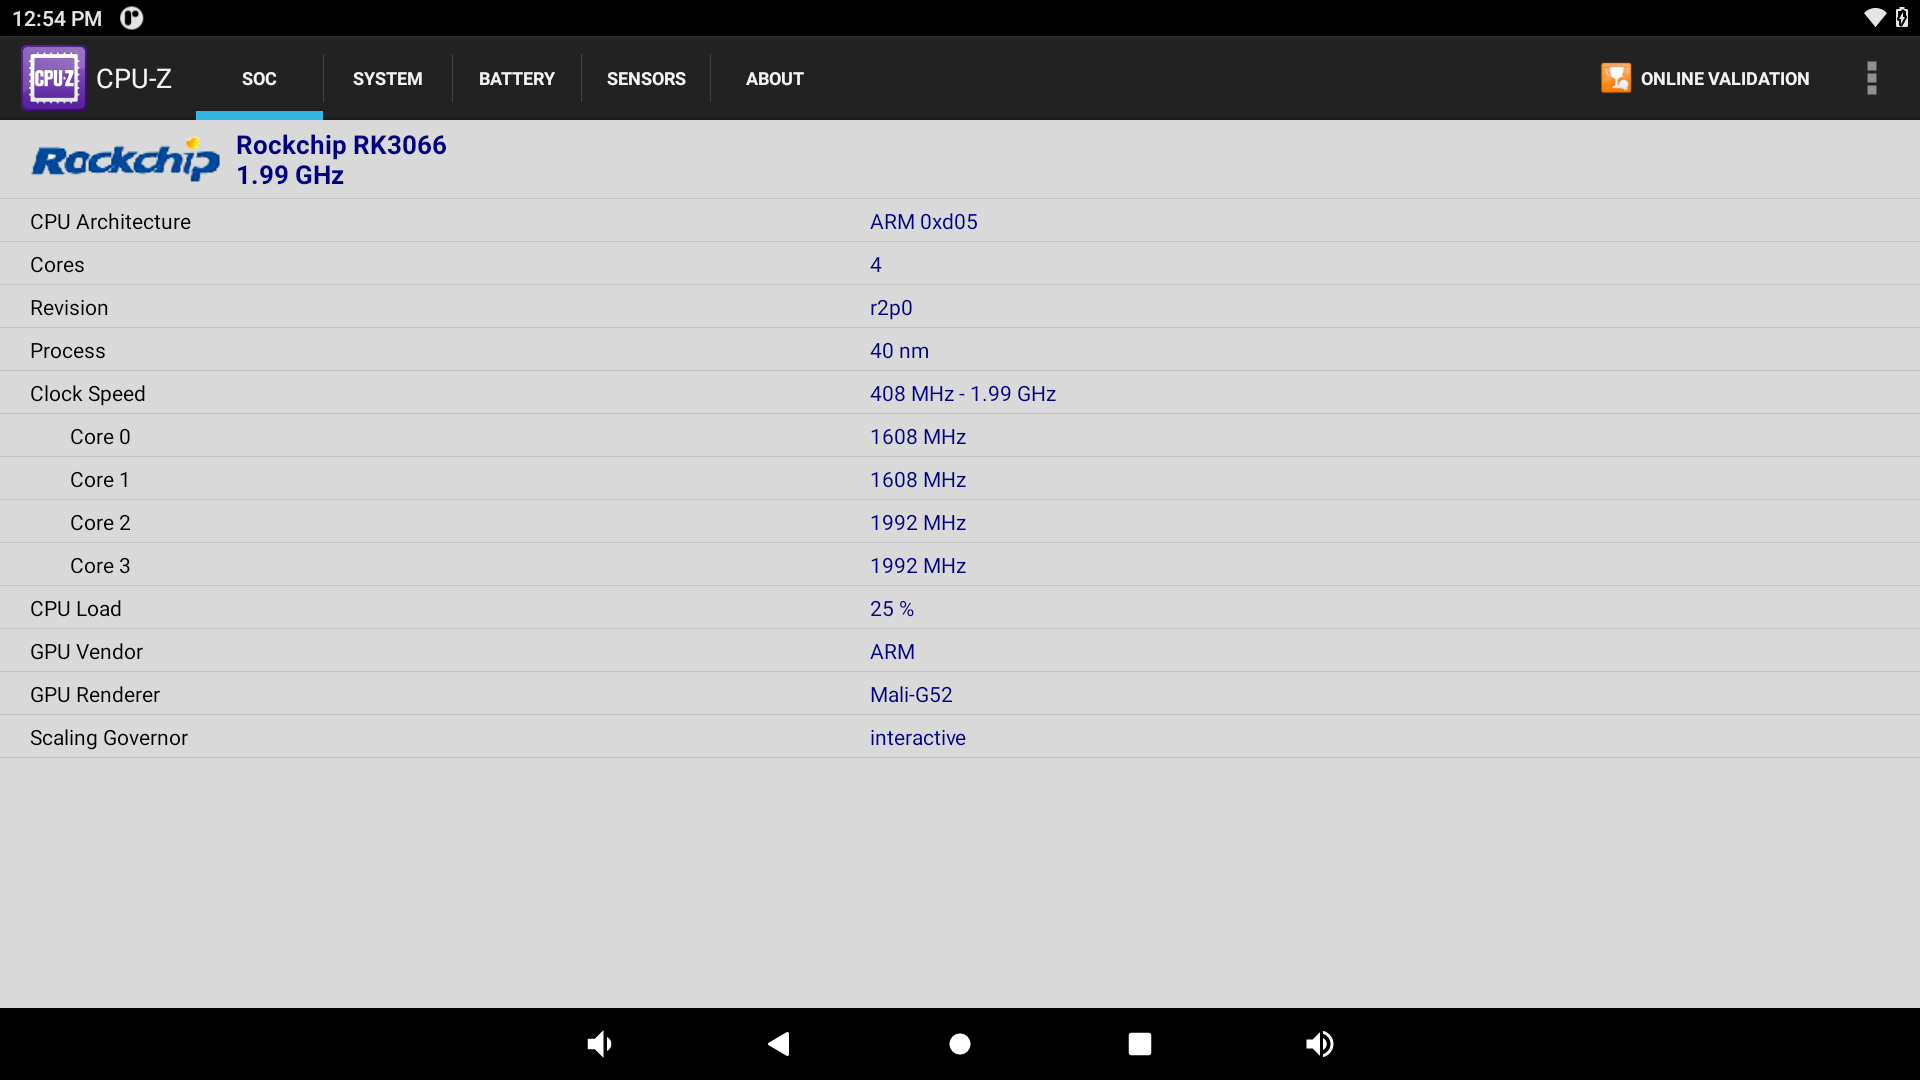Screen dimensions: 1920x1080
Task: Tap Core 0's 1608 MHz value
Action: point(918,437)
